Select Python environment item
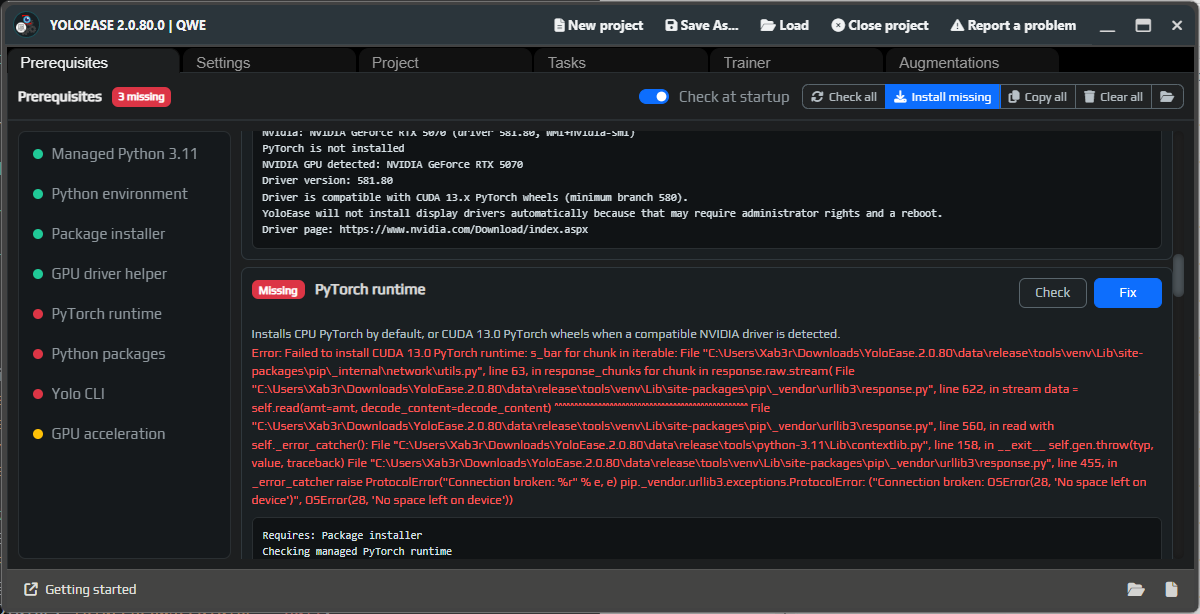 tap(117, 194)
